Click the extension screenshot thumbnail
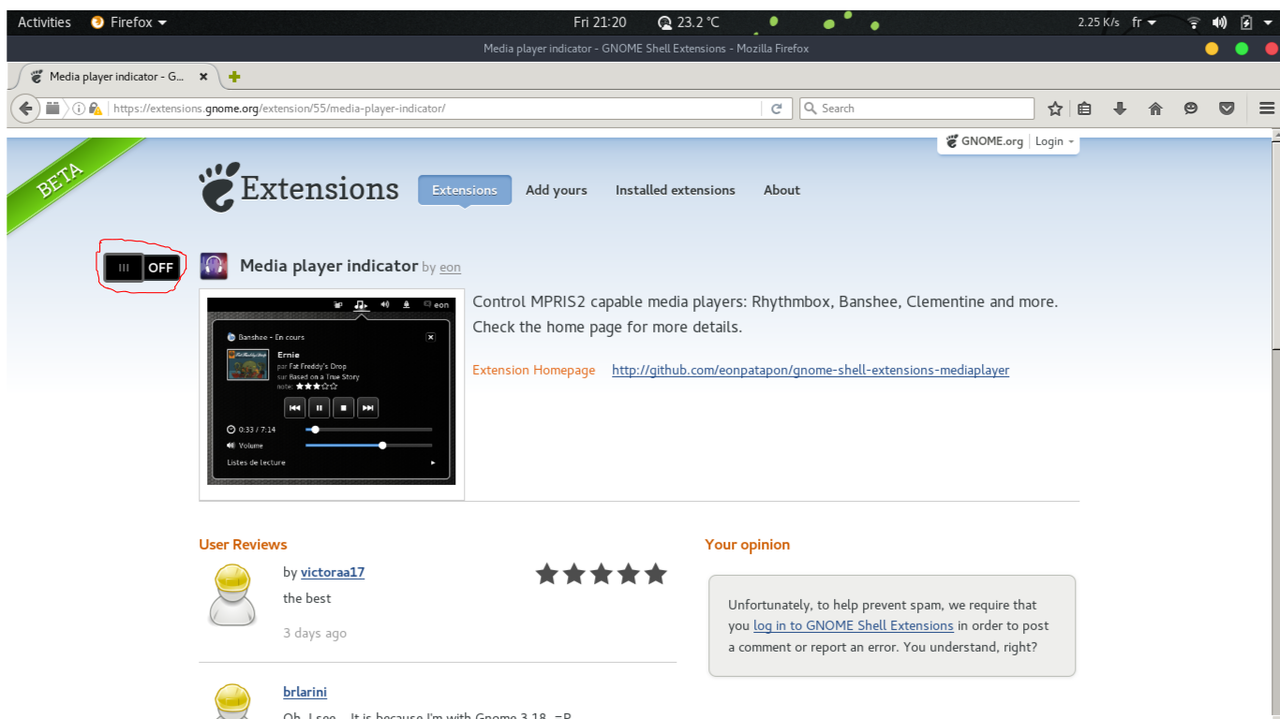The height and width of the screenshot is (719, 1280). [x=331, y=391]
